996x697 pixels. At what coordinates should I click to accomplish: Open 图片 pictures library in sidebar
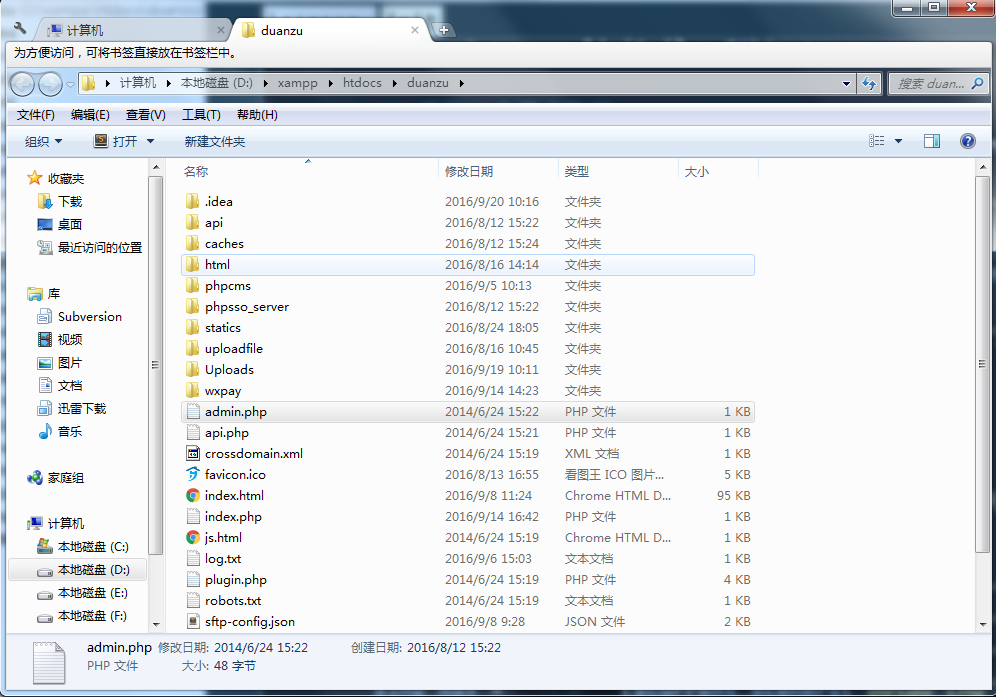[x=60, y=363]
